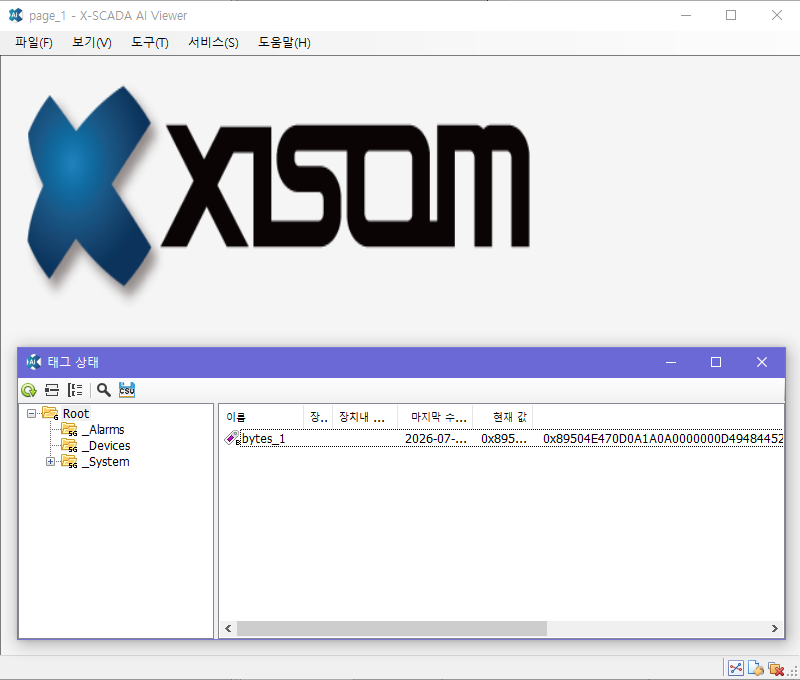
Task: Select the bytes_1 tag row name
Action: [263, 439]
